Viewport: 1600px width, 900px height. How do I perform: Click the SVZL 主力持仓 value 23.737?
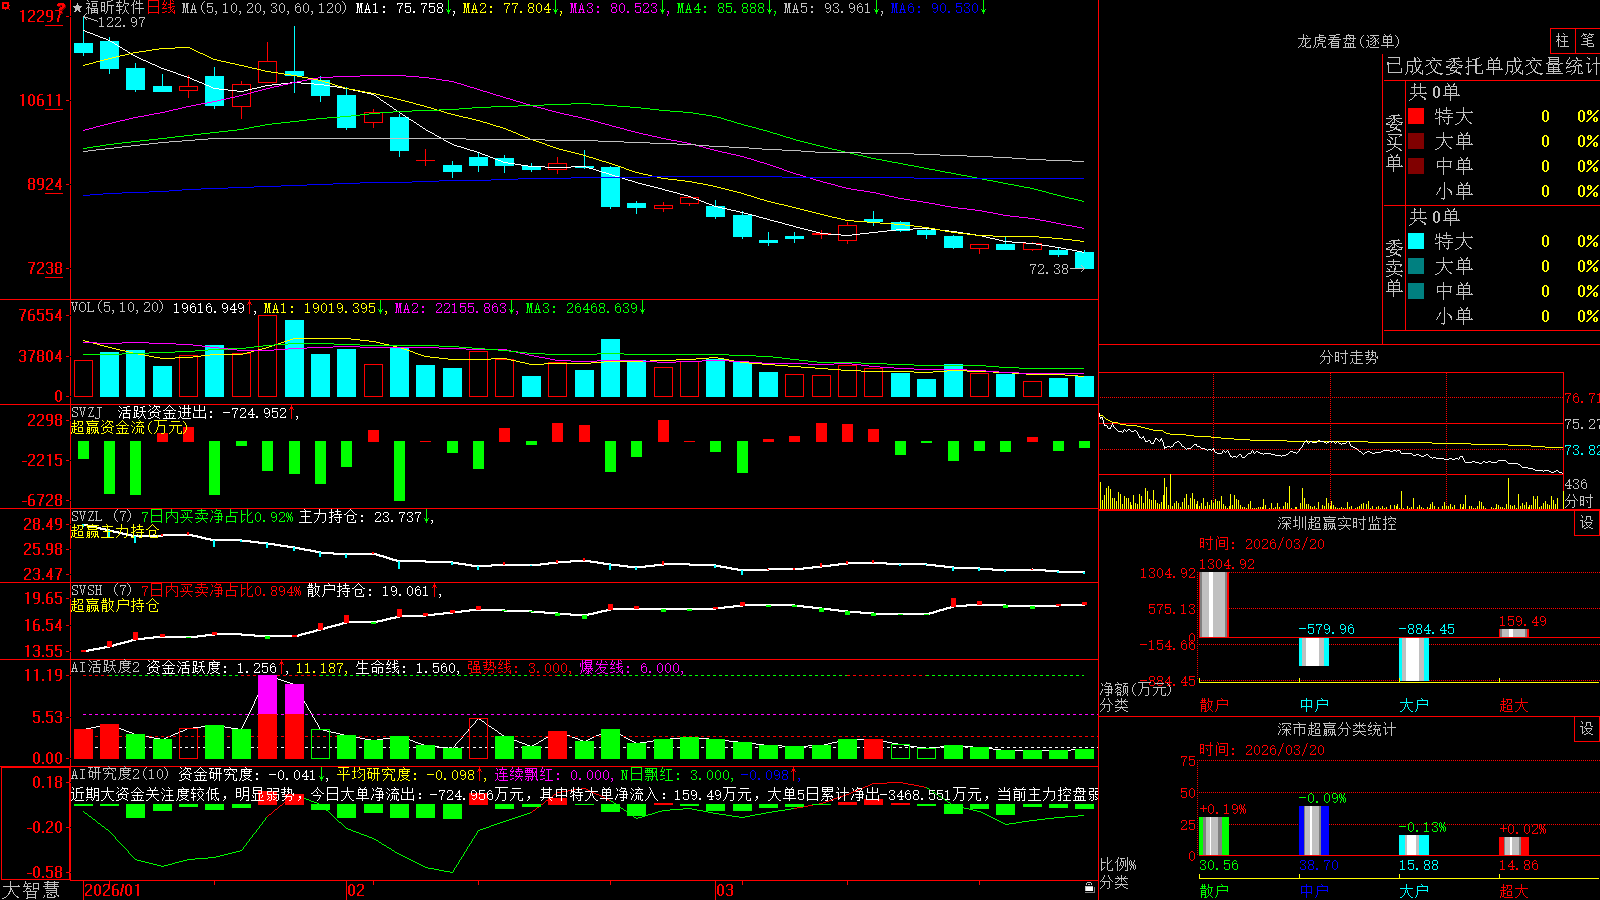coord(398,517)
